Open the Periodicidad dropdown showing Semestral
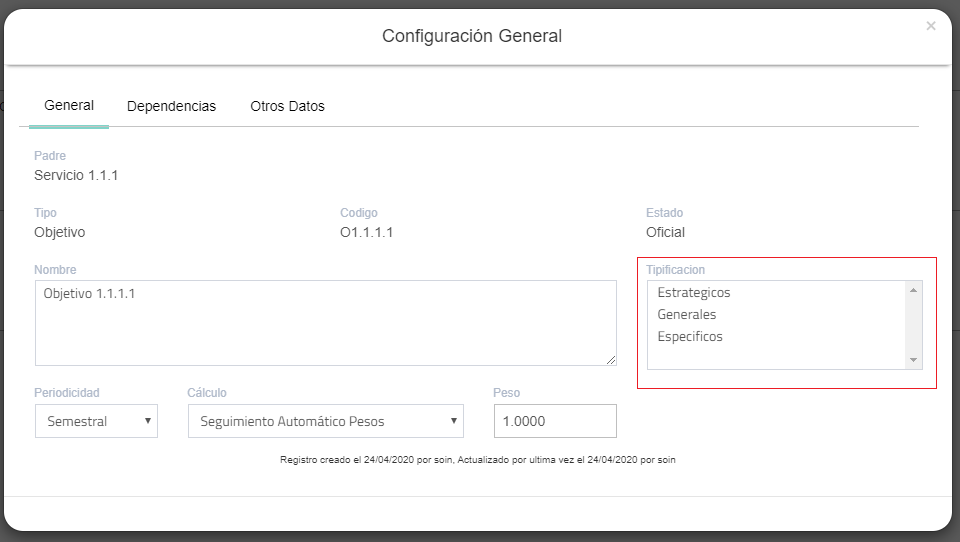Screen dimensions: 960x542 point(96,421)
